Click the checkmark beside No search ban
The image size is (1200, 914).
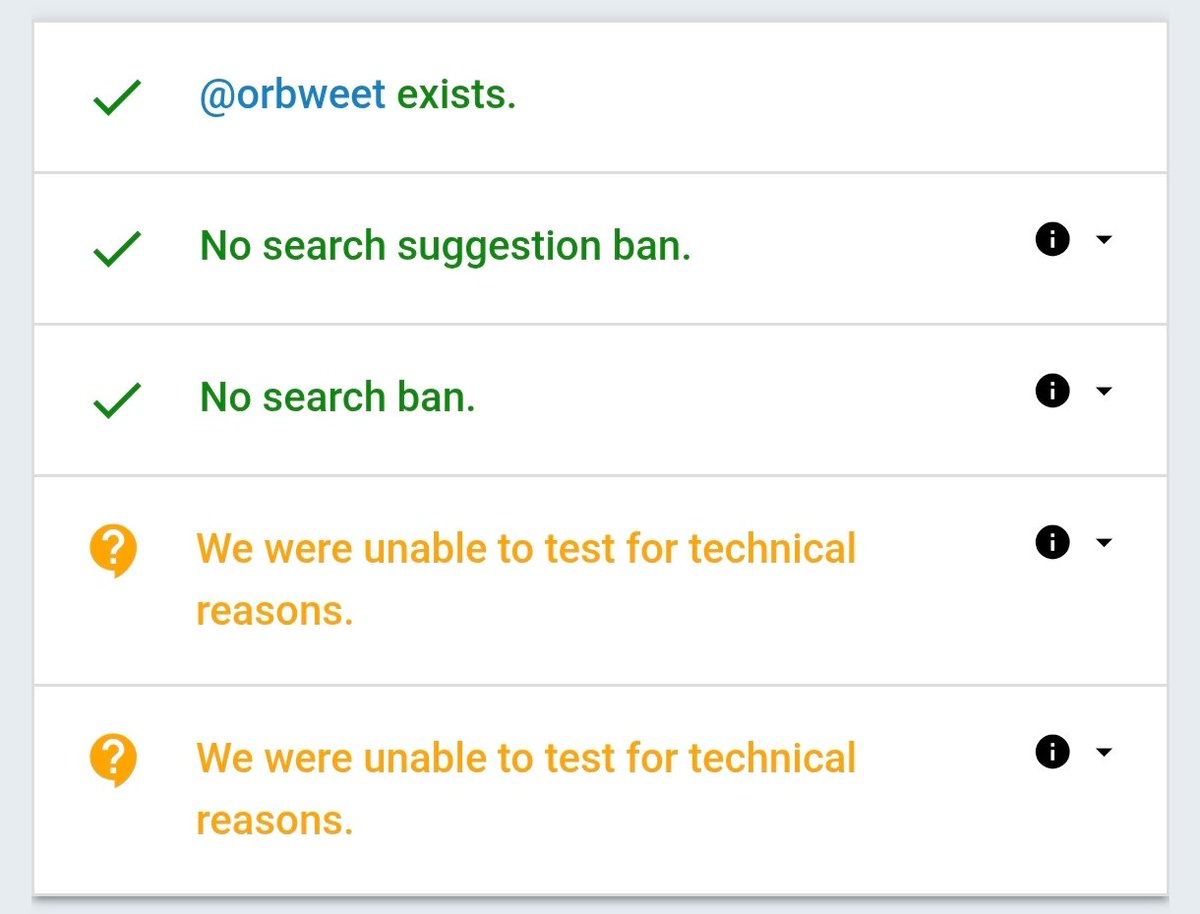pos(116,400)
